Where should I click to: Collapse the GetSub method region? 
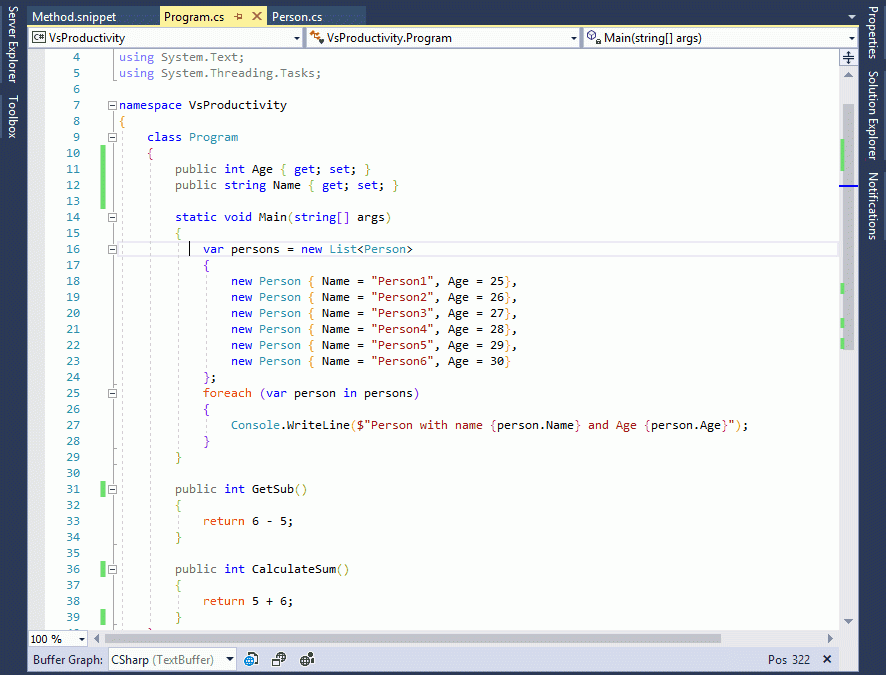pos(112,489)
